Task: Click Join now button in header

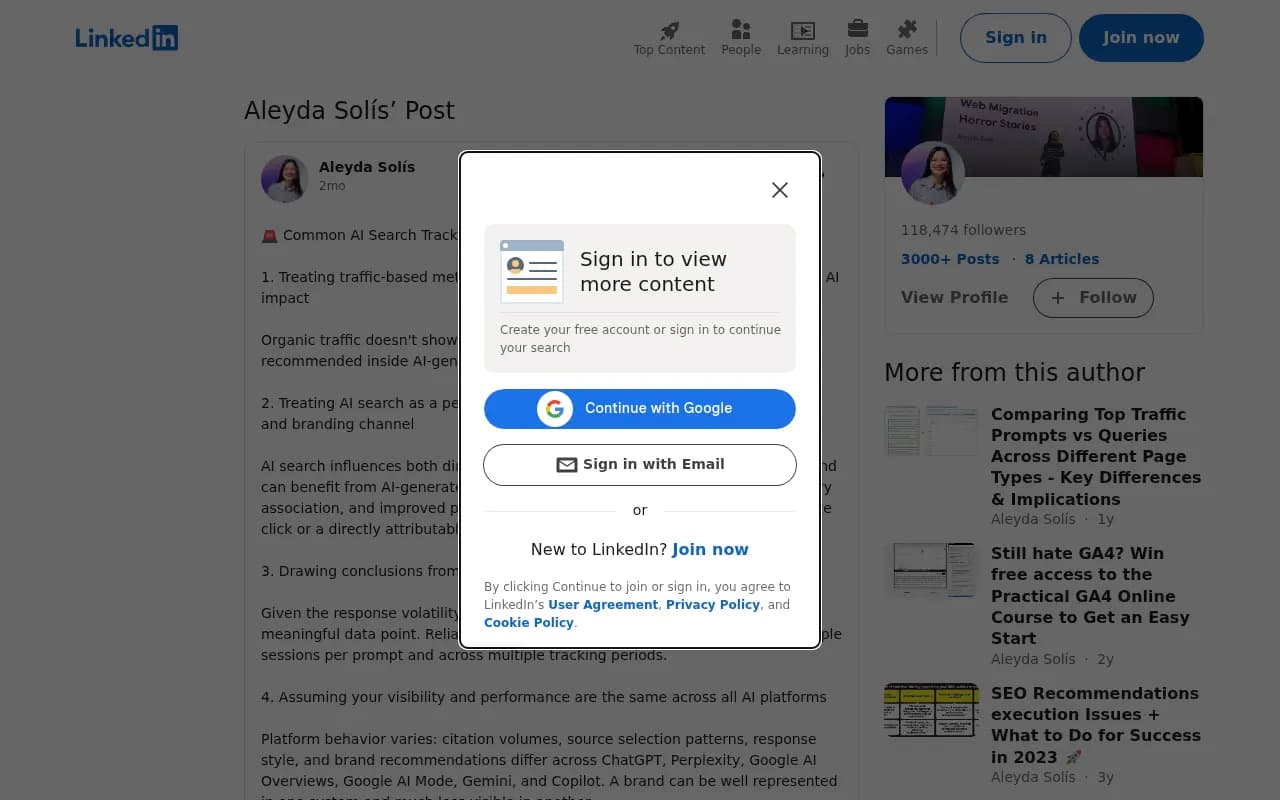Action: pos(1141,38)
